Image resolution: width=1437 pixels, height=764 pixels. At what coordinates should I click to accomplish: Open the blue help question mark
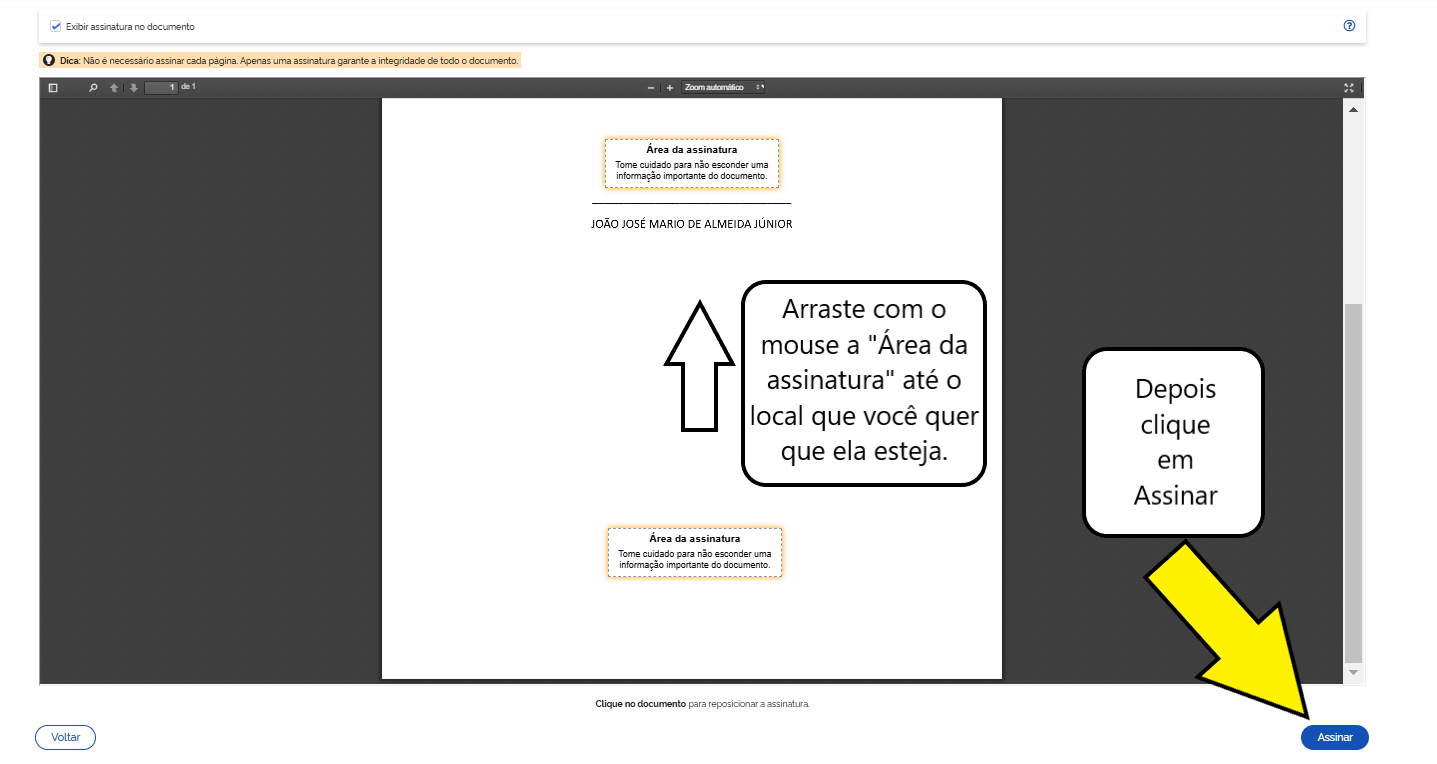pyautogui.click(x=1349, y=26)
